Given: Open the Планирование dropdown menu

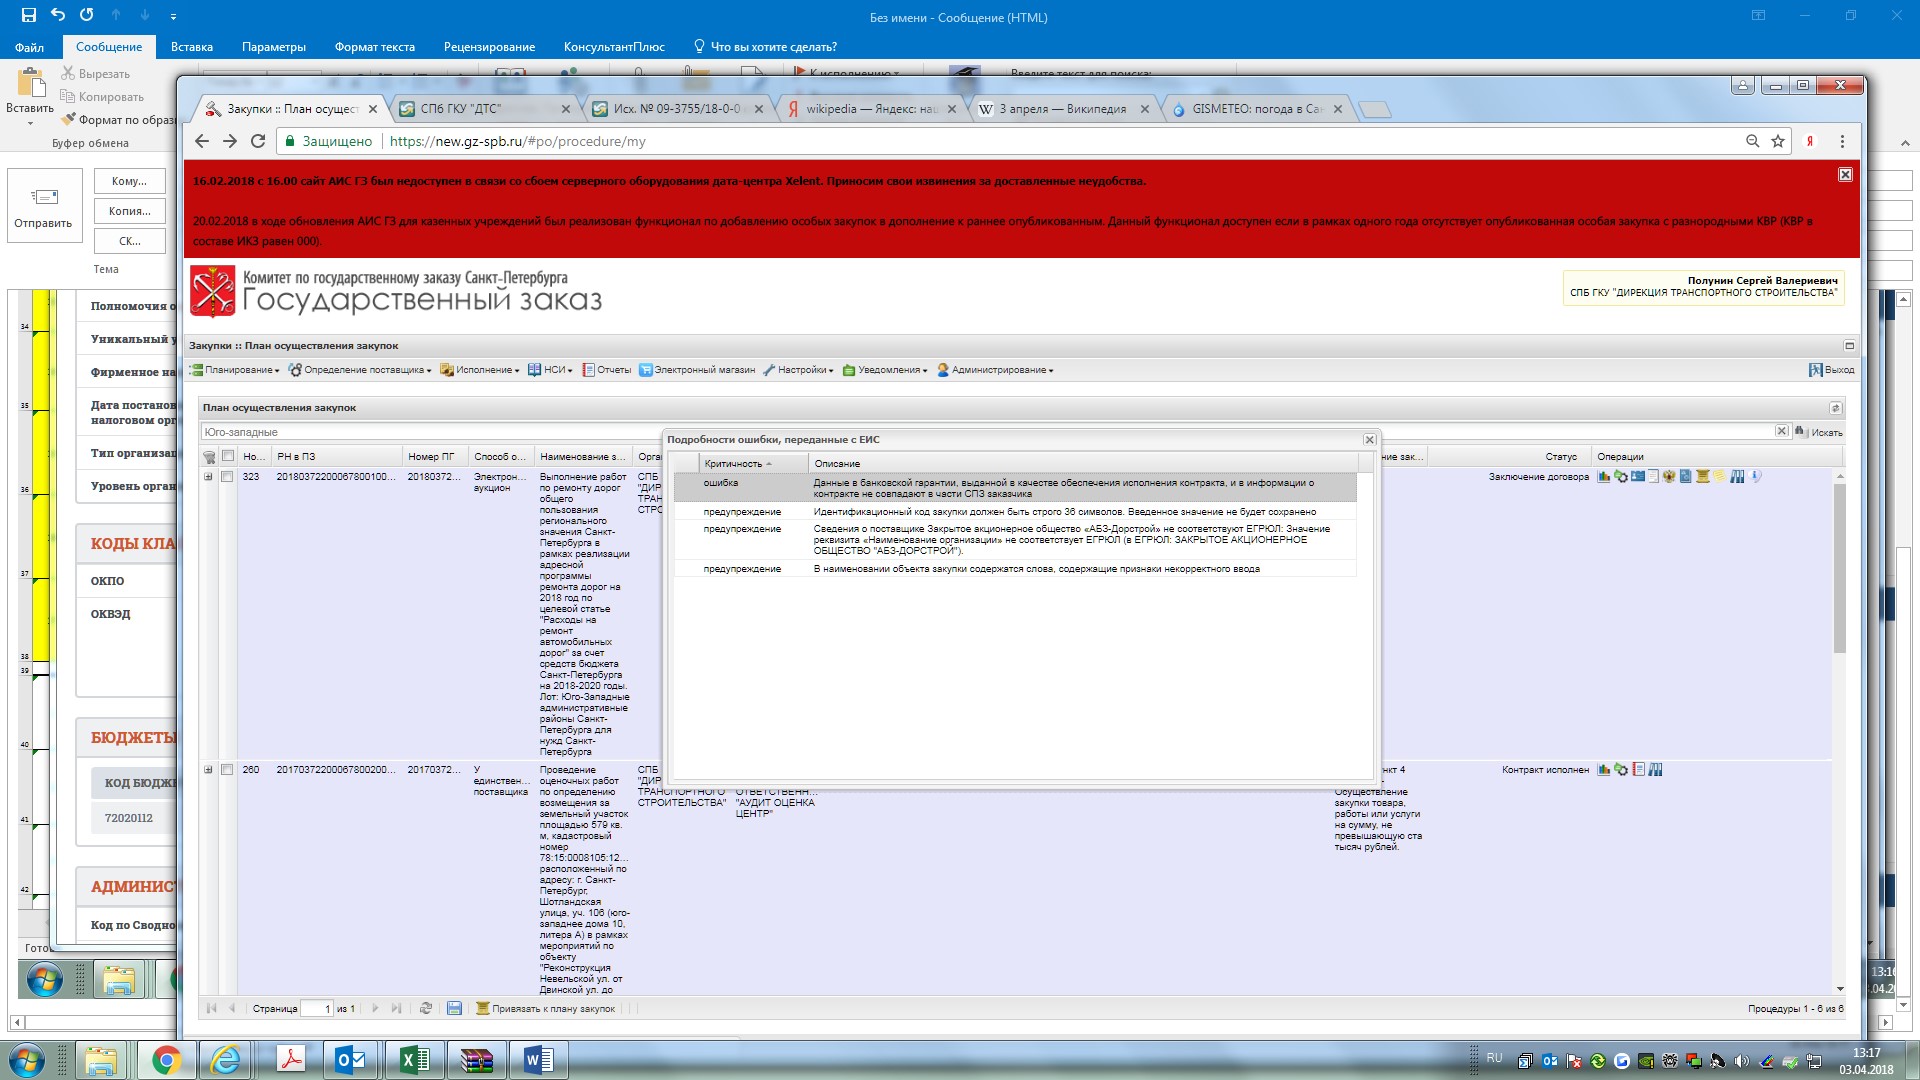Looking at the screenshot, I should tap(236, 370).
